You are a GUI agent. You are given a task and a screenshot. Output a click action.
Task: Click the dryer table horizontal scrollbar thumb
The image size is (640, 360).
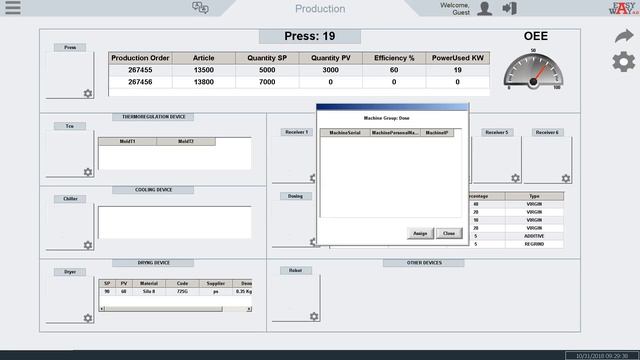pos(164,309)
